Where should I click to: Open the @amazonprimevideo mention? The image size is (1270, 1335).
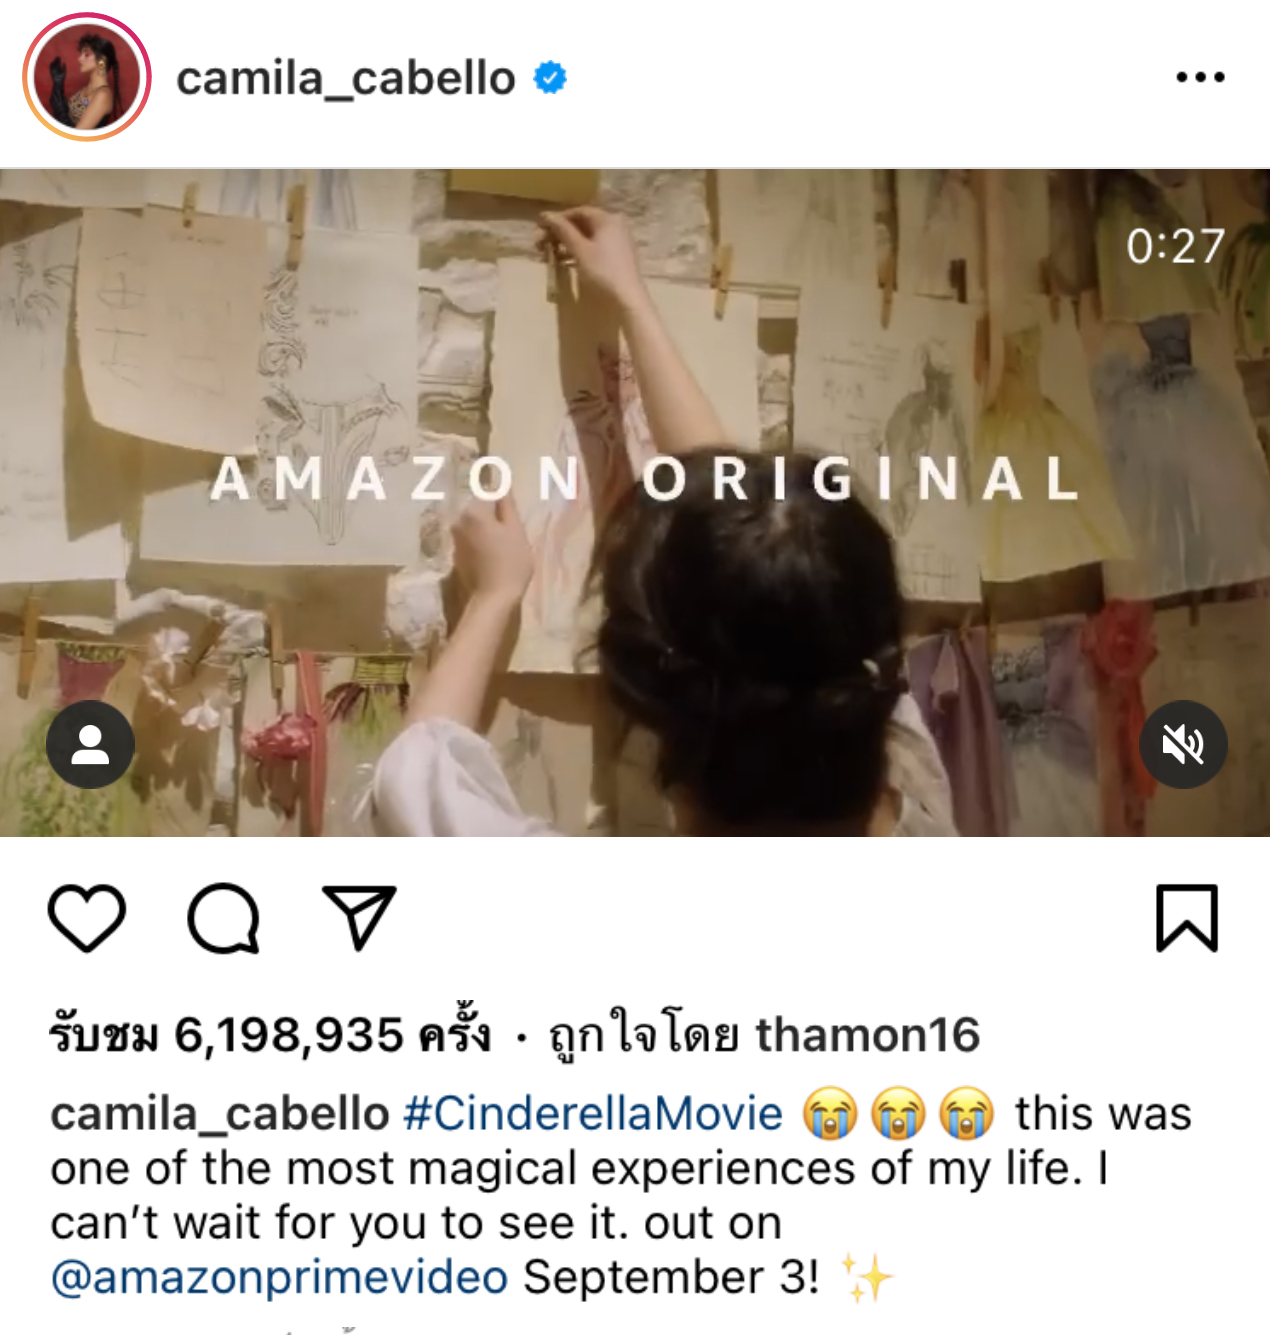[279, 1277]
